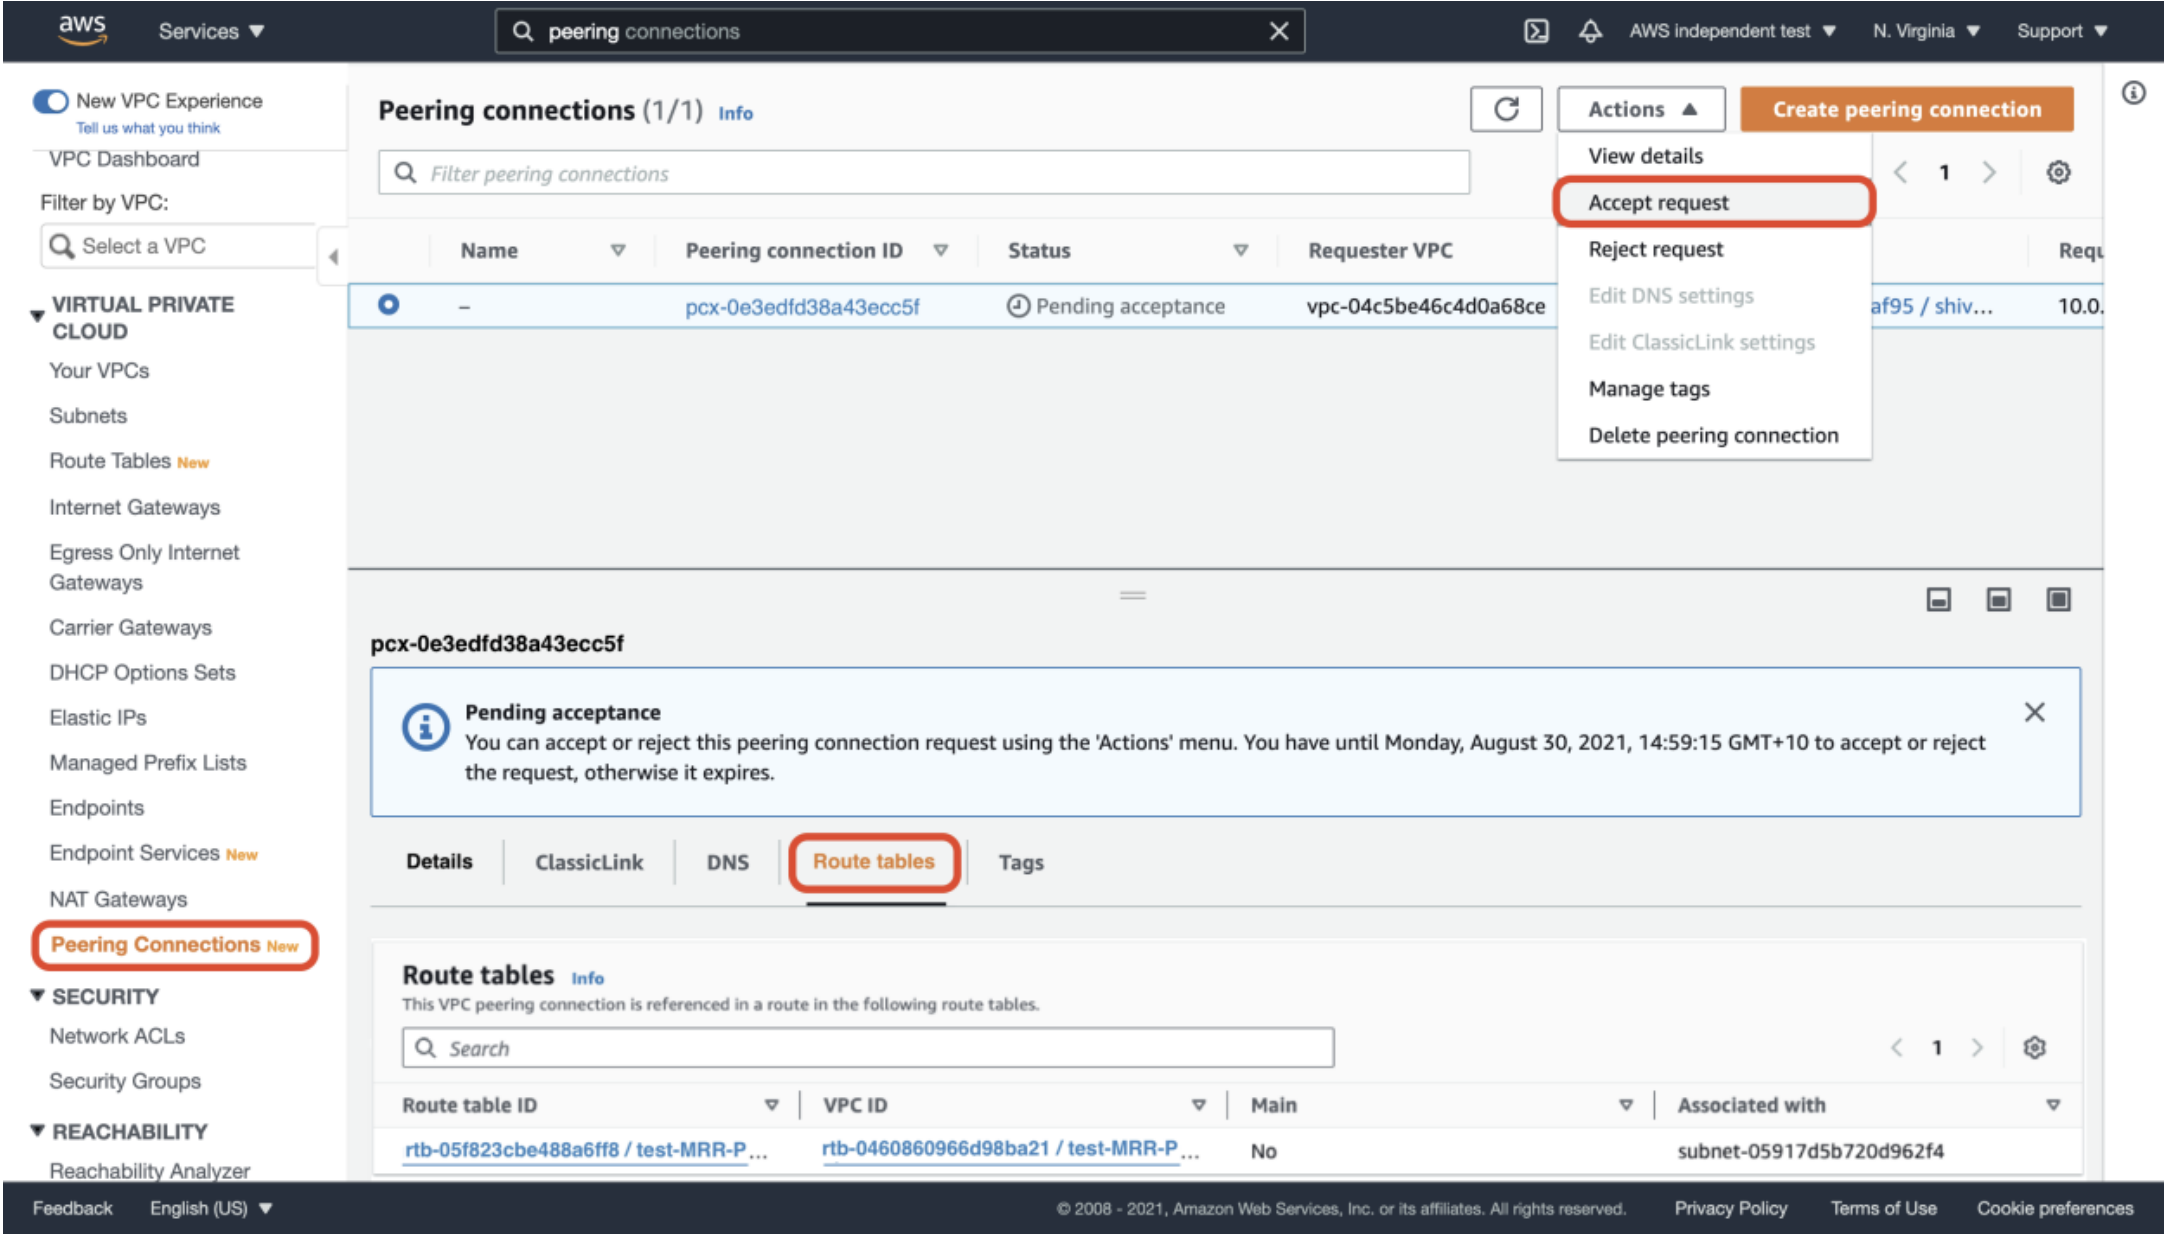Toggle the New VPC Experience switch
Viewport: 2166px width, 1236px height.
[x=51, y=101]
